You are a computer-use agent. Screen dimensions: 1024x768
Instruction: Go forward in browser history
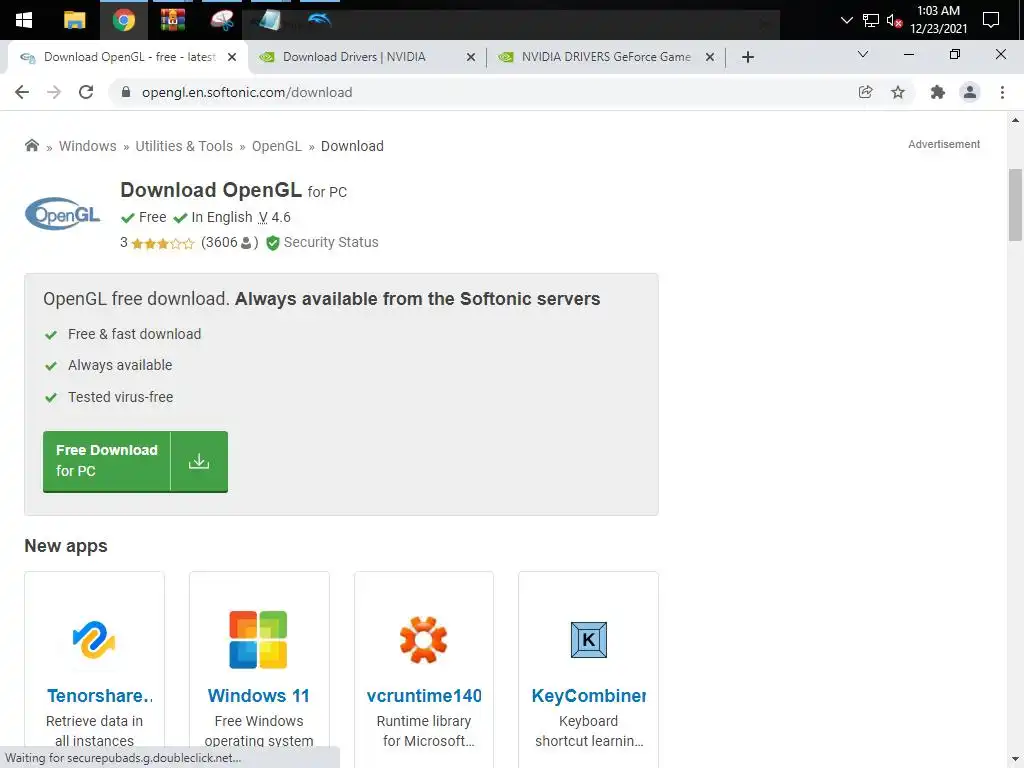(x=54, y=92)
